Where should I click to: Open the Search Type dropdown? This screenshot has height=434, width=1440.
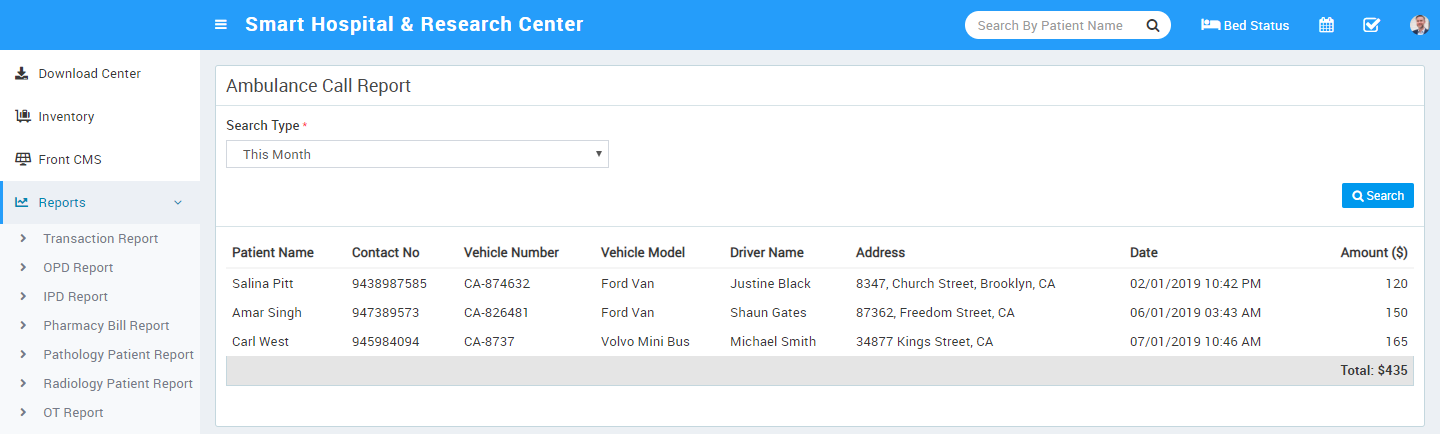pos(417,154)
